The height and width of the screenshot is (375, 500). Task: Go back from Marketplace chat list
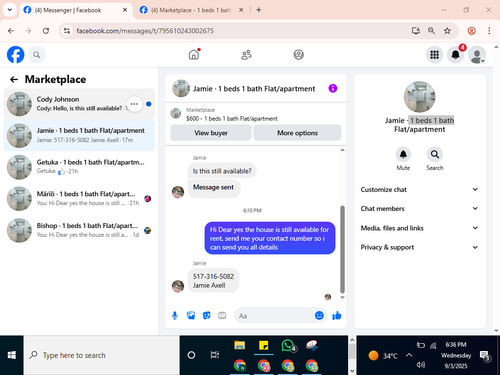pos(14,79)
